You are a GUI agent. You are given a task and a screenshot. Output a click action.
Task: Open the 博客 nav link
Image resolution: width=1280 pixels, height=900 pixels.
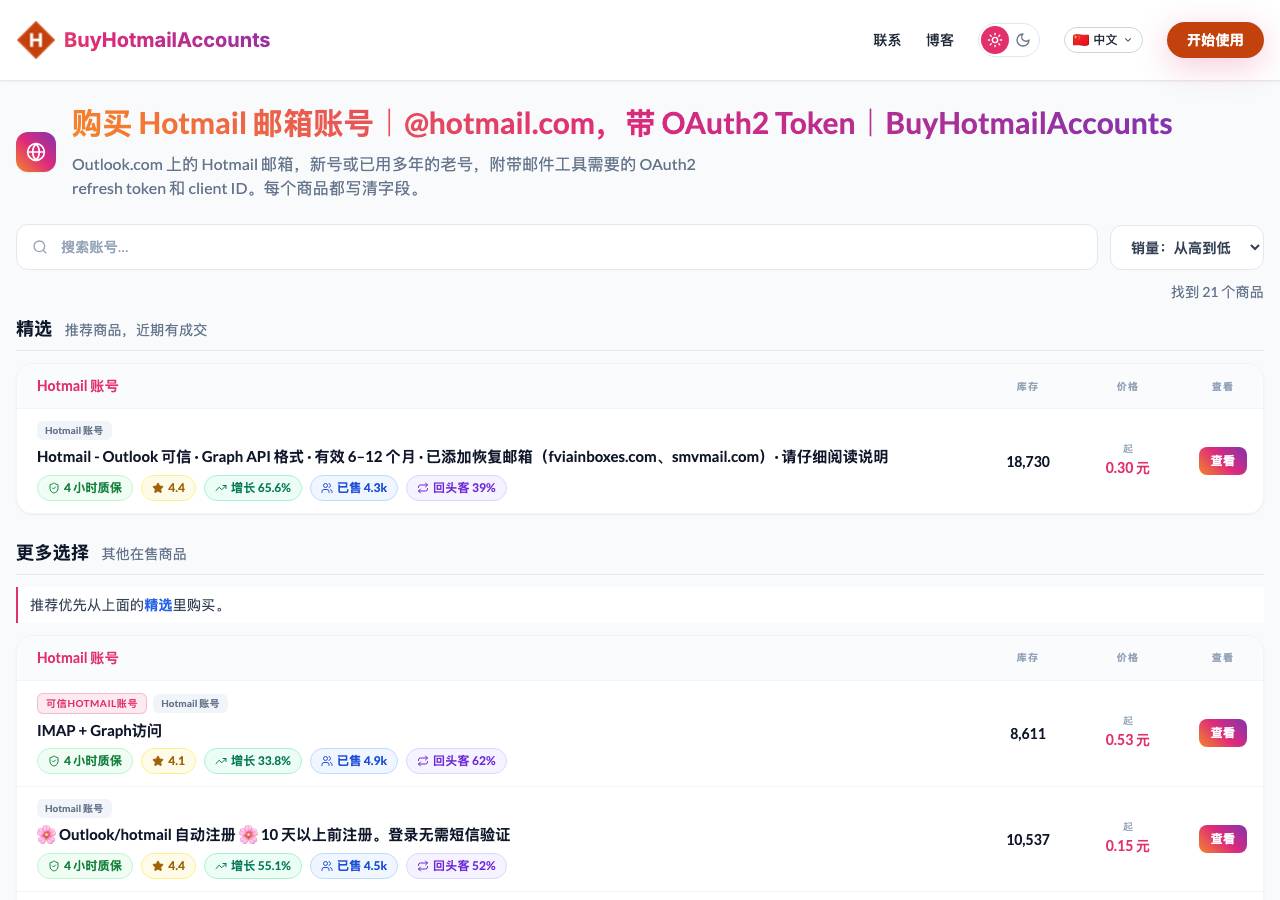[x=940, y=40]
